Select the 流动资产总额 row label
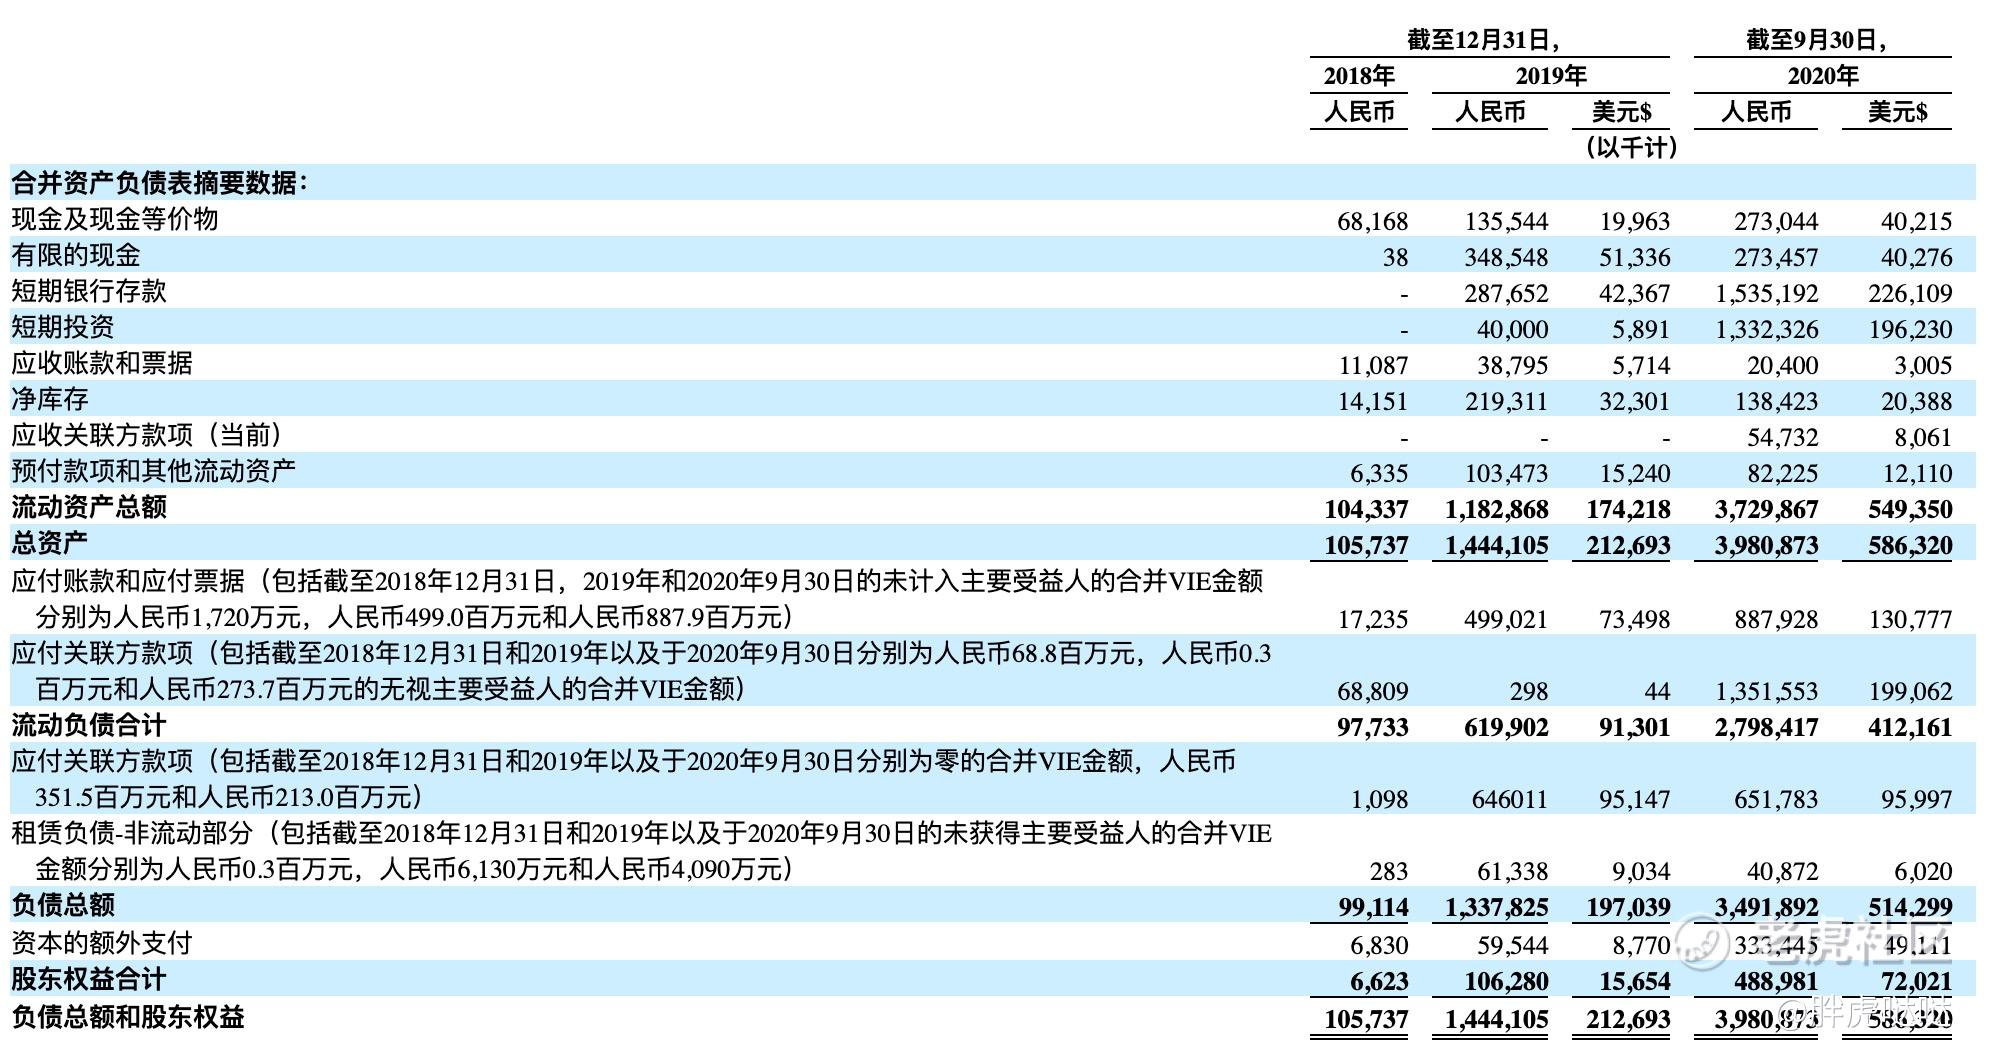 pyautogui.click(x=89, y=507)
